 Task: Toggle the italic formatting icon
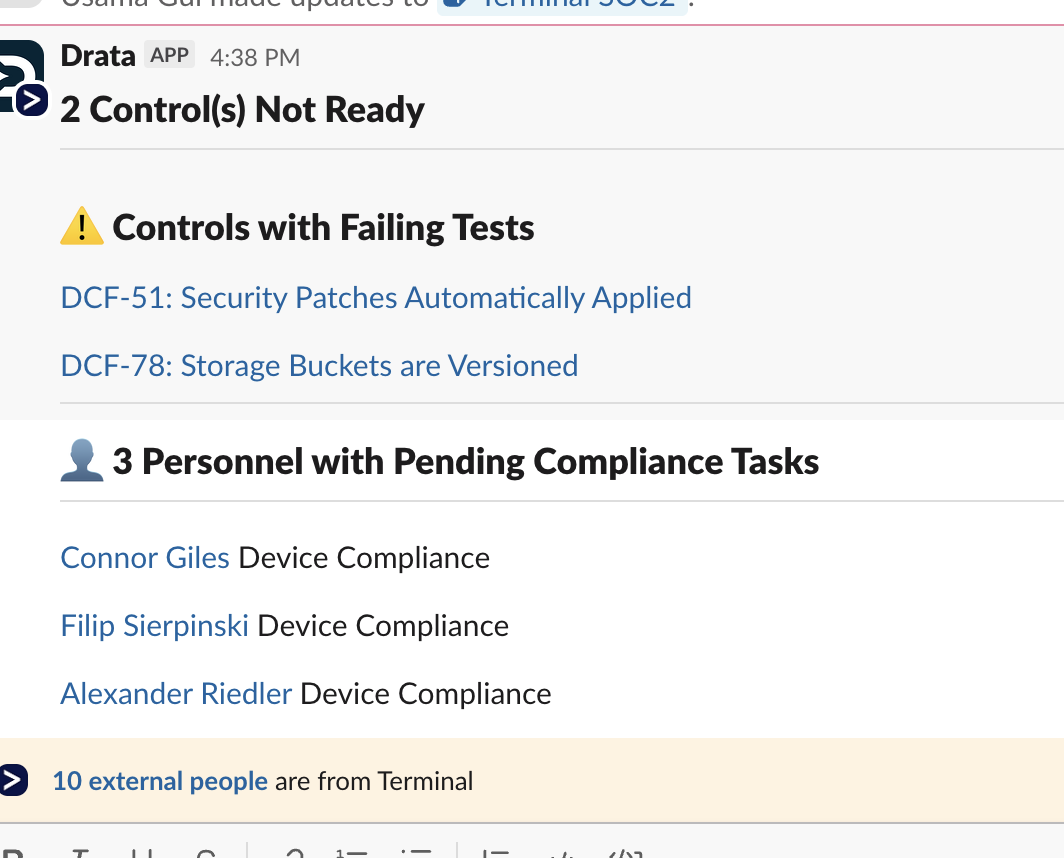pos(79,853)
